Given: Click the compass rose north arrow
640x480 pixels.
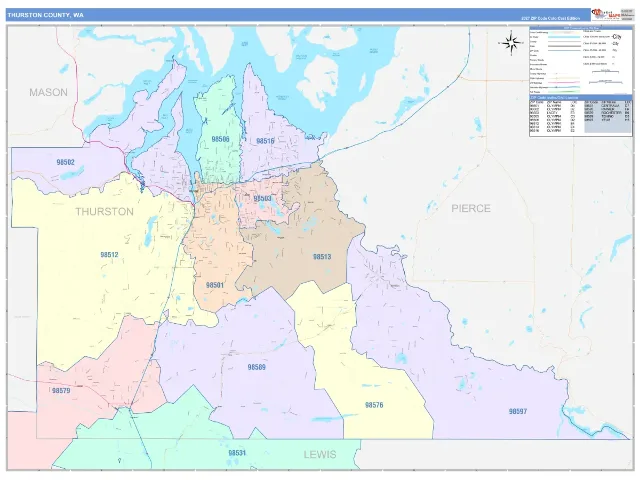Looking at the screenshot, I should click(x=511, y=42).
